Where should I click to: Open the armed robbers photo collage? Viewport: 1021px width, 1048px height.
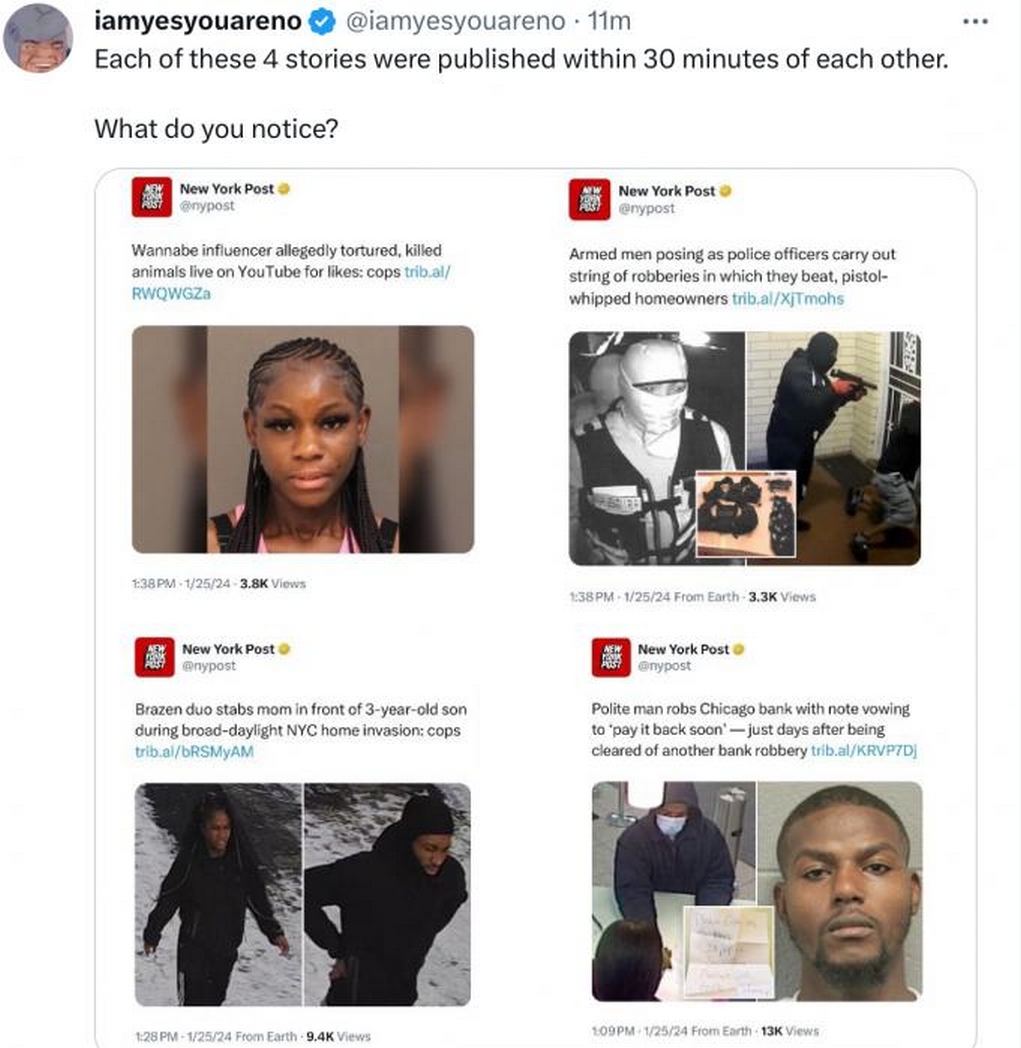click(744, 448)
